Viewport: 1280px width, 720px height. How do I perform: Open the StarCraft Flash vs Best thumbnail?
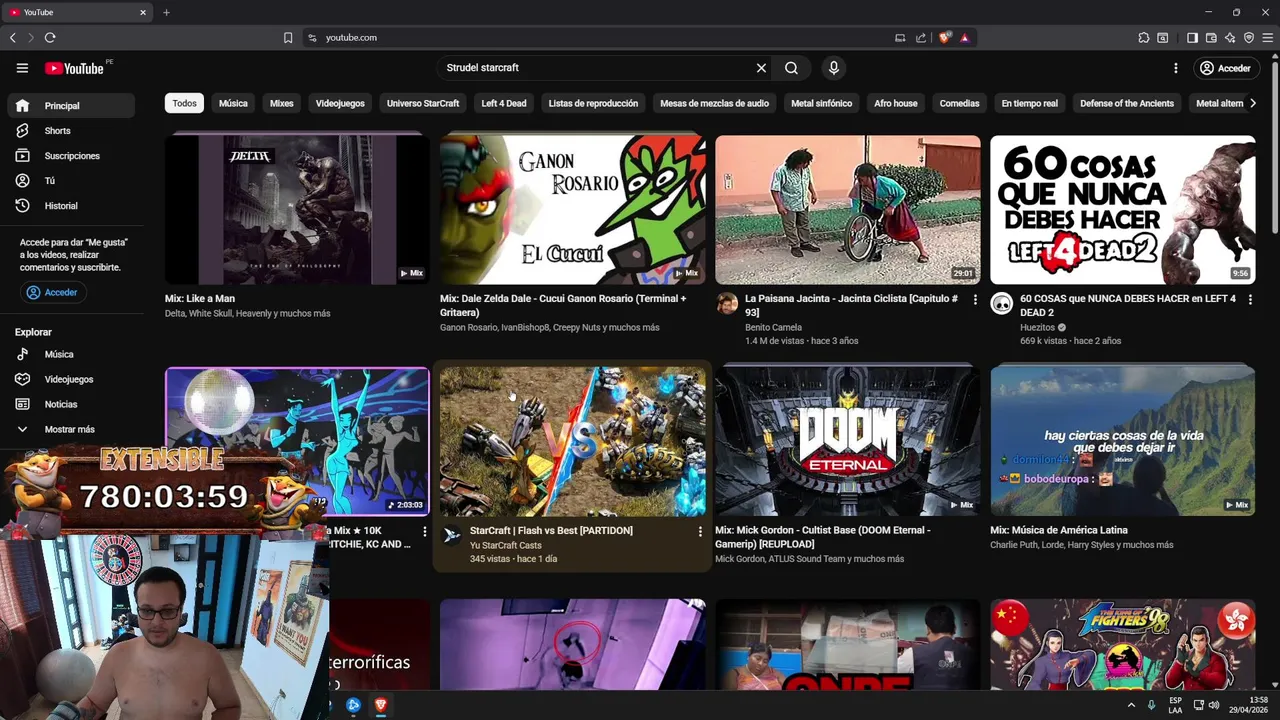point(572,441)
